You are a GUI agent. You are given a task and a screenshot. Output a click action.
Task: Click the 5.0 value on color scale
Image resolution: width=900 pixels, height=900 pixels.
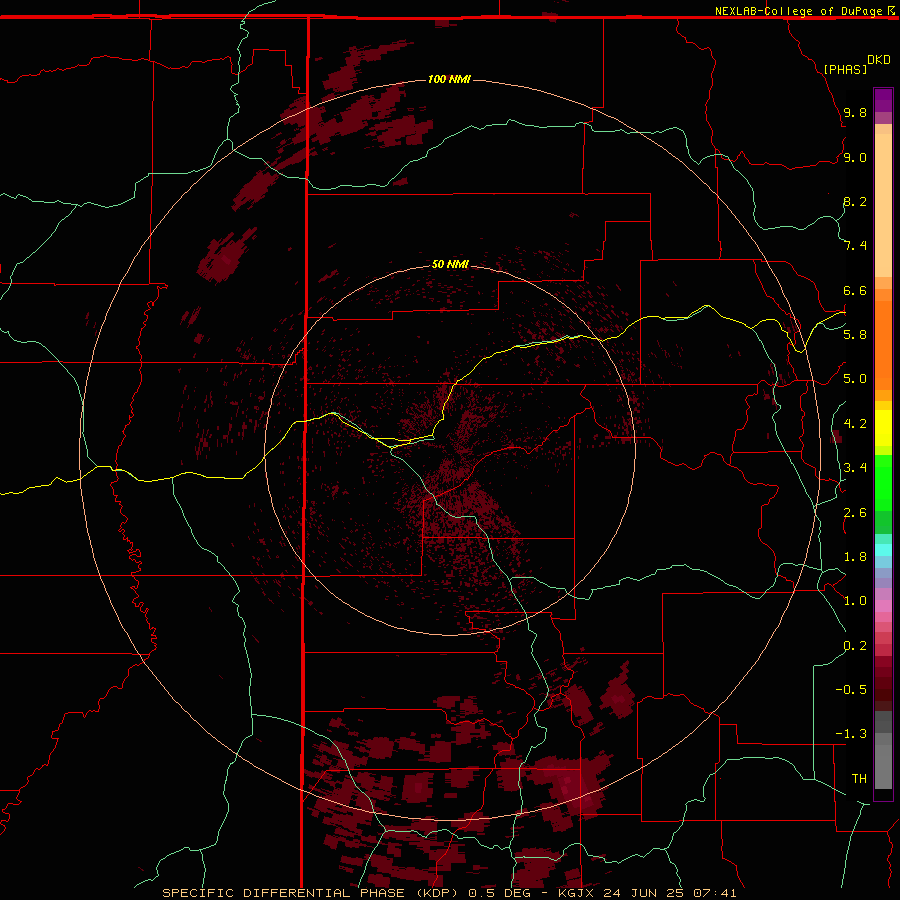(855, 379)
